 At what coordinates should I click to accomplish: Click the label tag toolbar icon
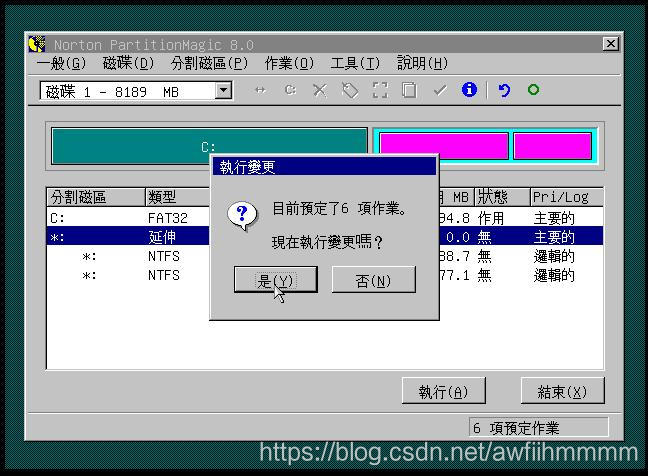pos(350,90)
